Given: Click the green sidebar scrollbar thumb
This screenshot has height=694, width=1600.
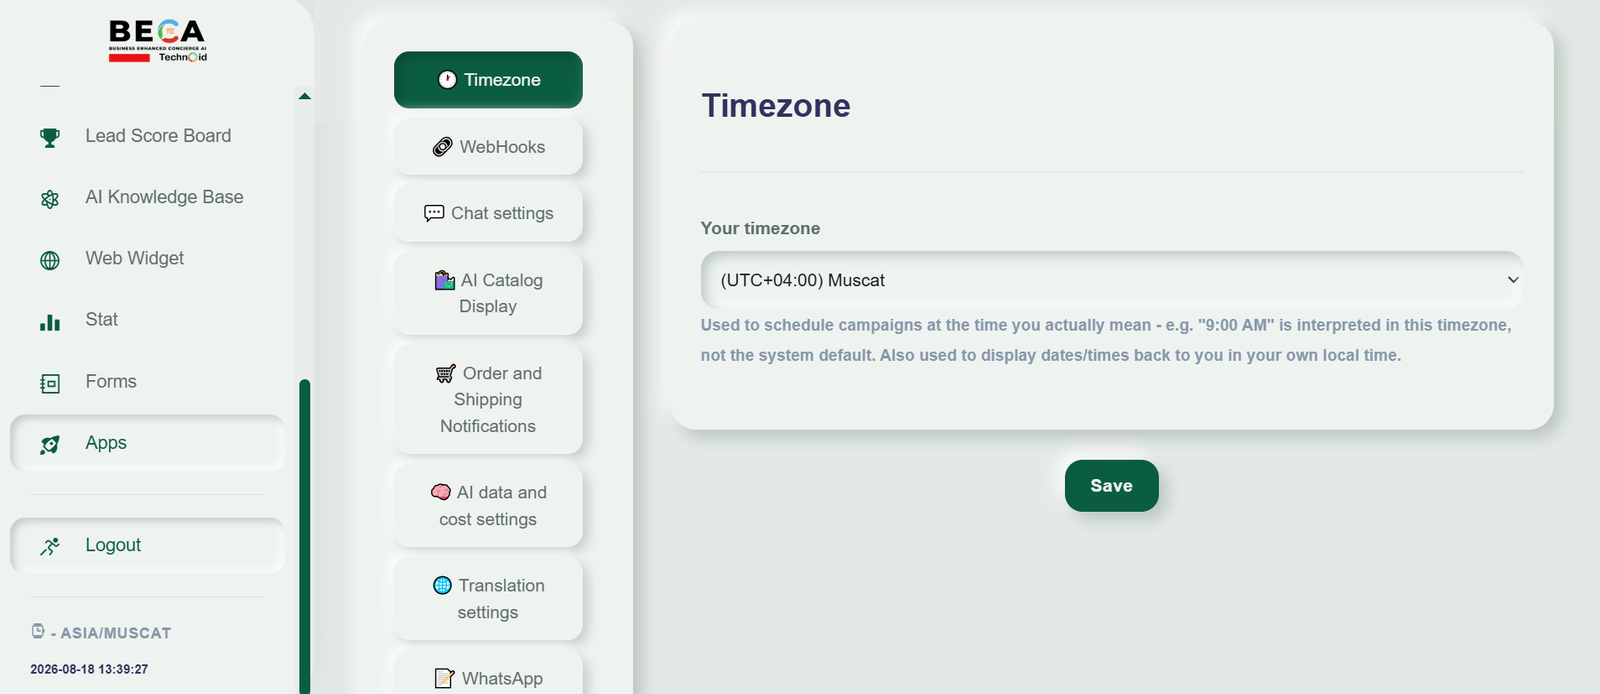Looking at the screenshot, I should [x=305, y=536].
